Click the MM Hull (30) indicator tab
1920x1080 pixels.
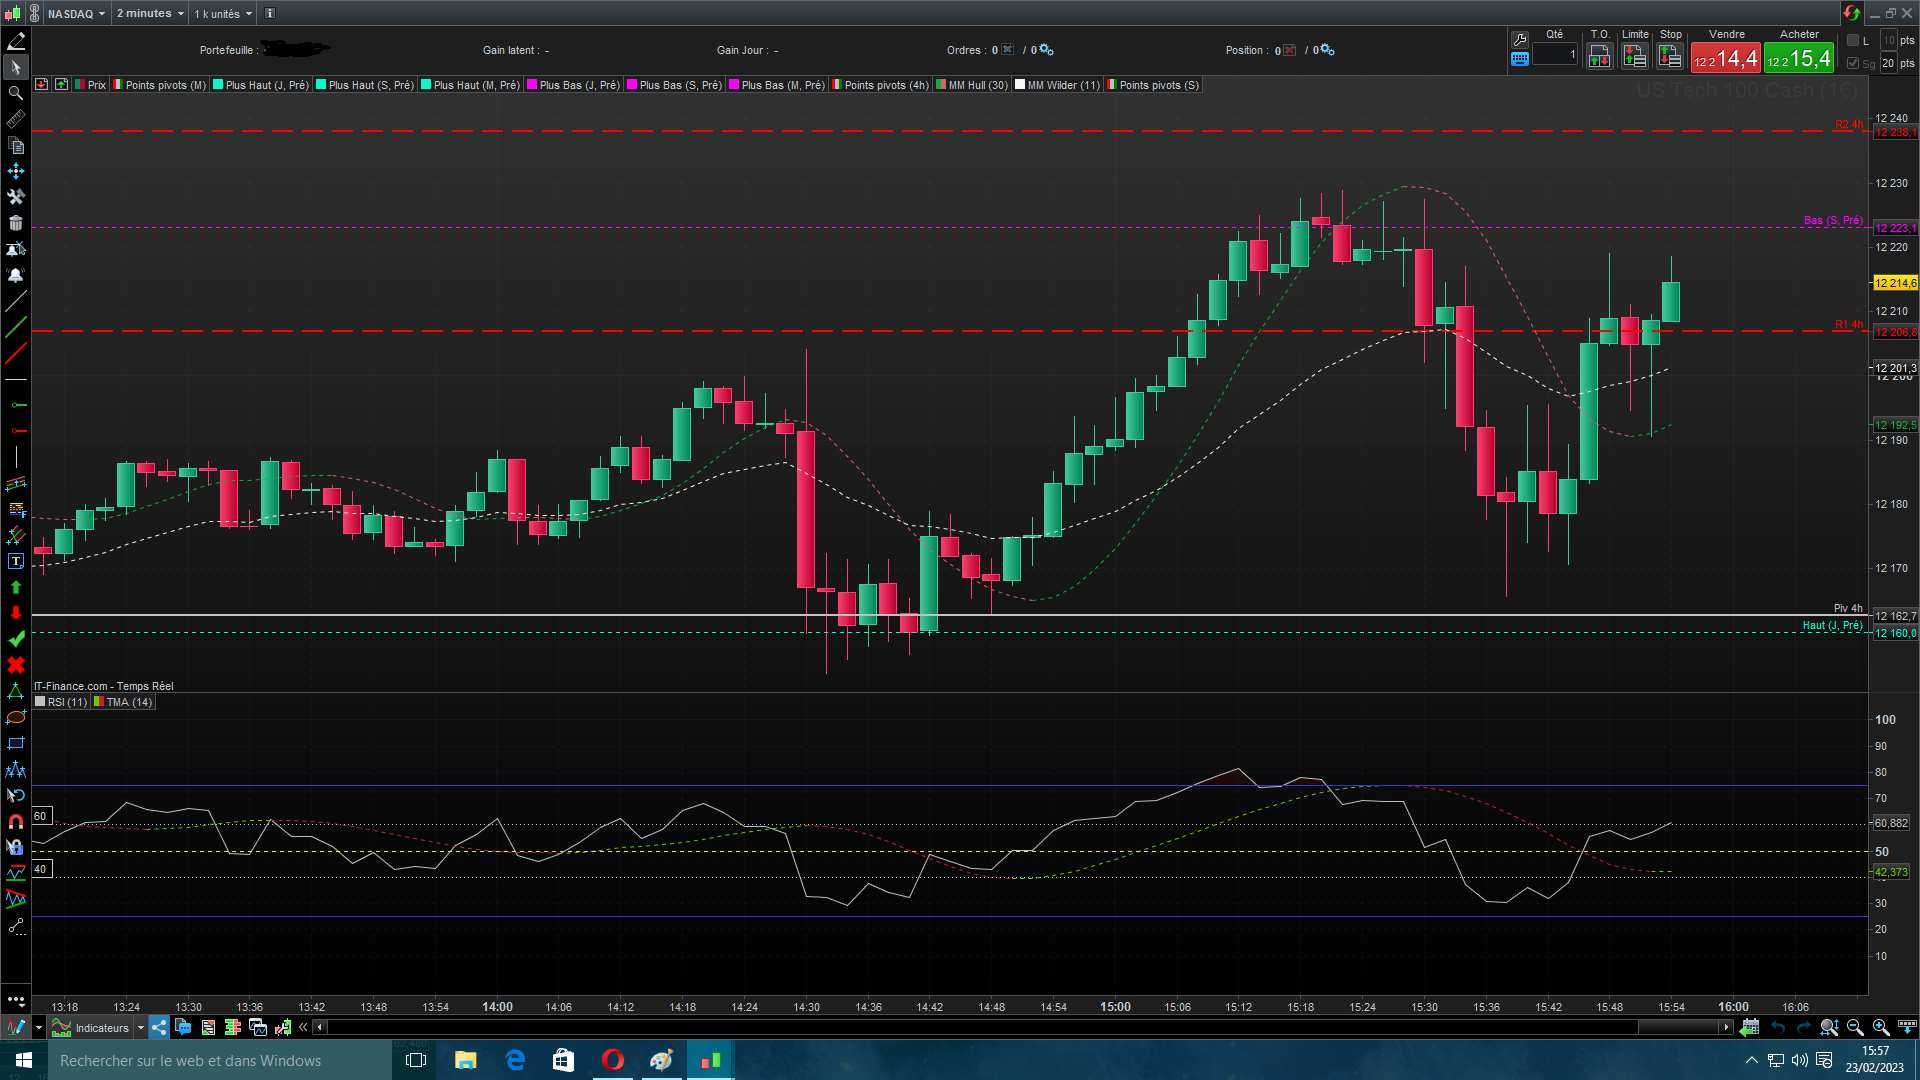(x=972, y=85)
